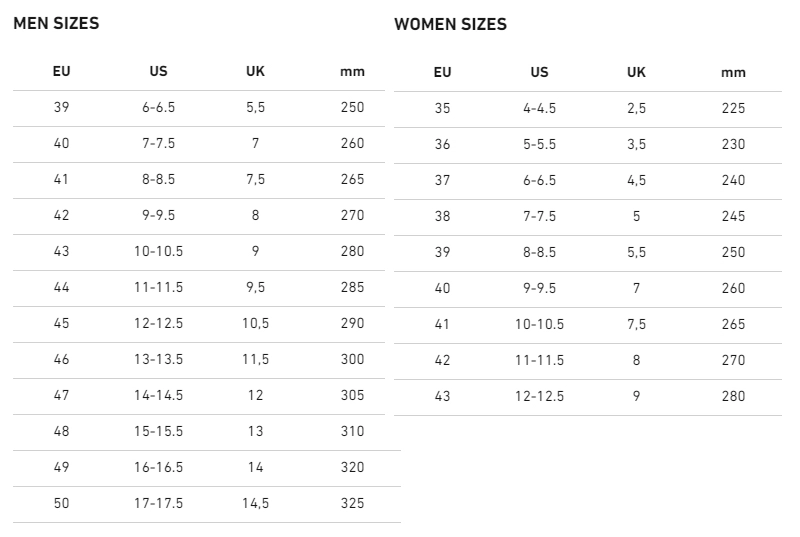Select women's EU size 38 cell
This screenshot has width=800, height=537.
[443, 216]
